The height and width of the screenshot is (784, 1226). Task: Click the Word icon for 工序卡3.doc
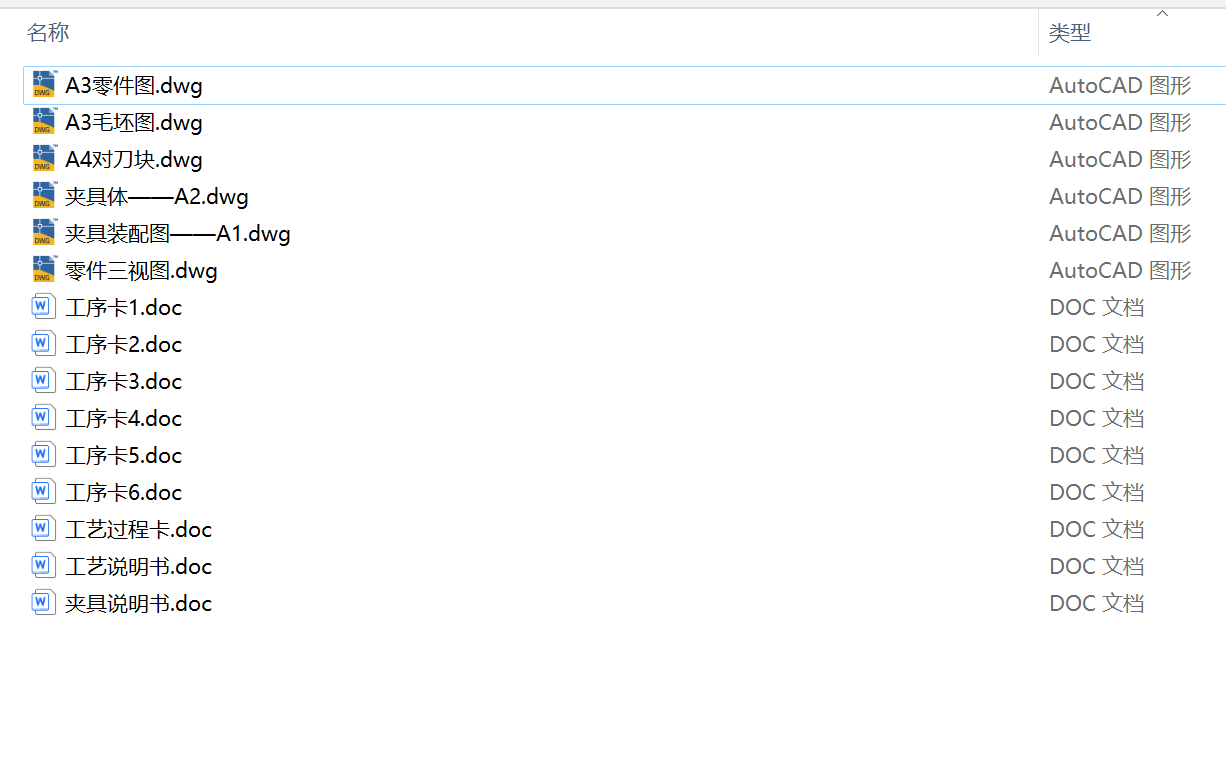tap(43, 381)
